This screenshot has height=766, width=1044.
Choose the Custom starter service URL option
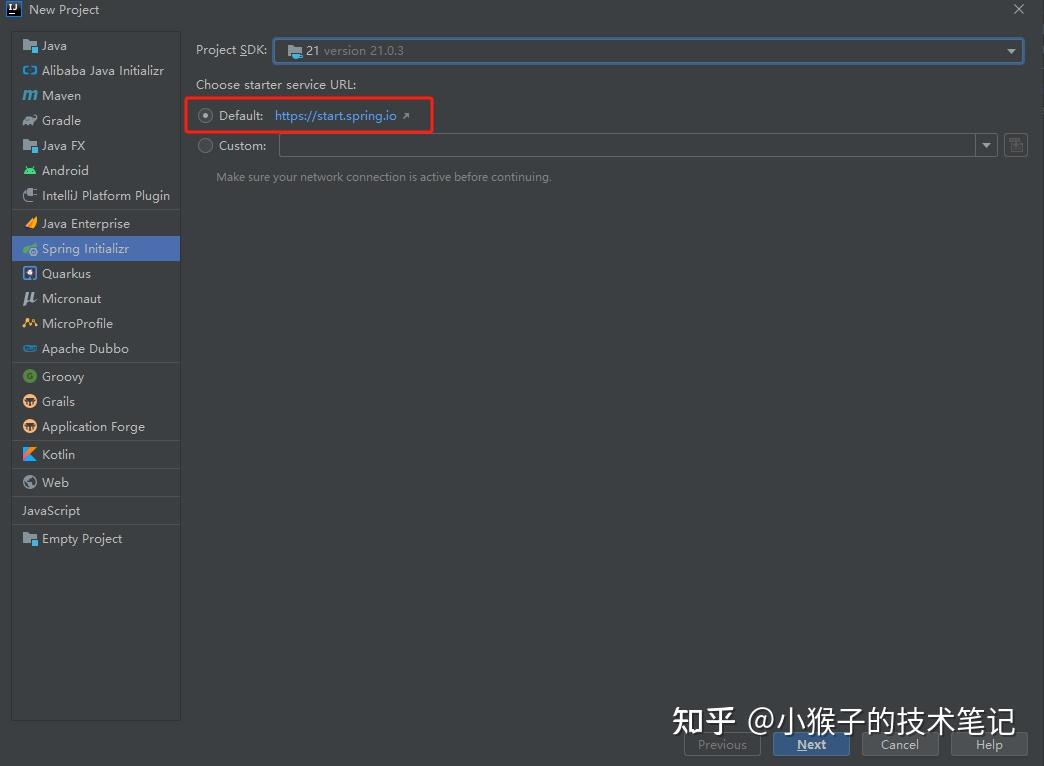[x=205, y=145]
